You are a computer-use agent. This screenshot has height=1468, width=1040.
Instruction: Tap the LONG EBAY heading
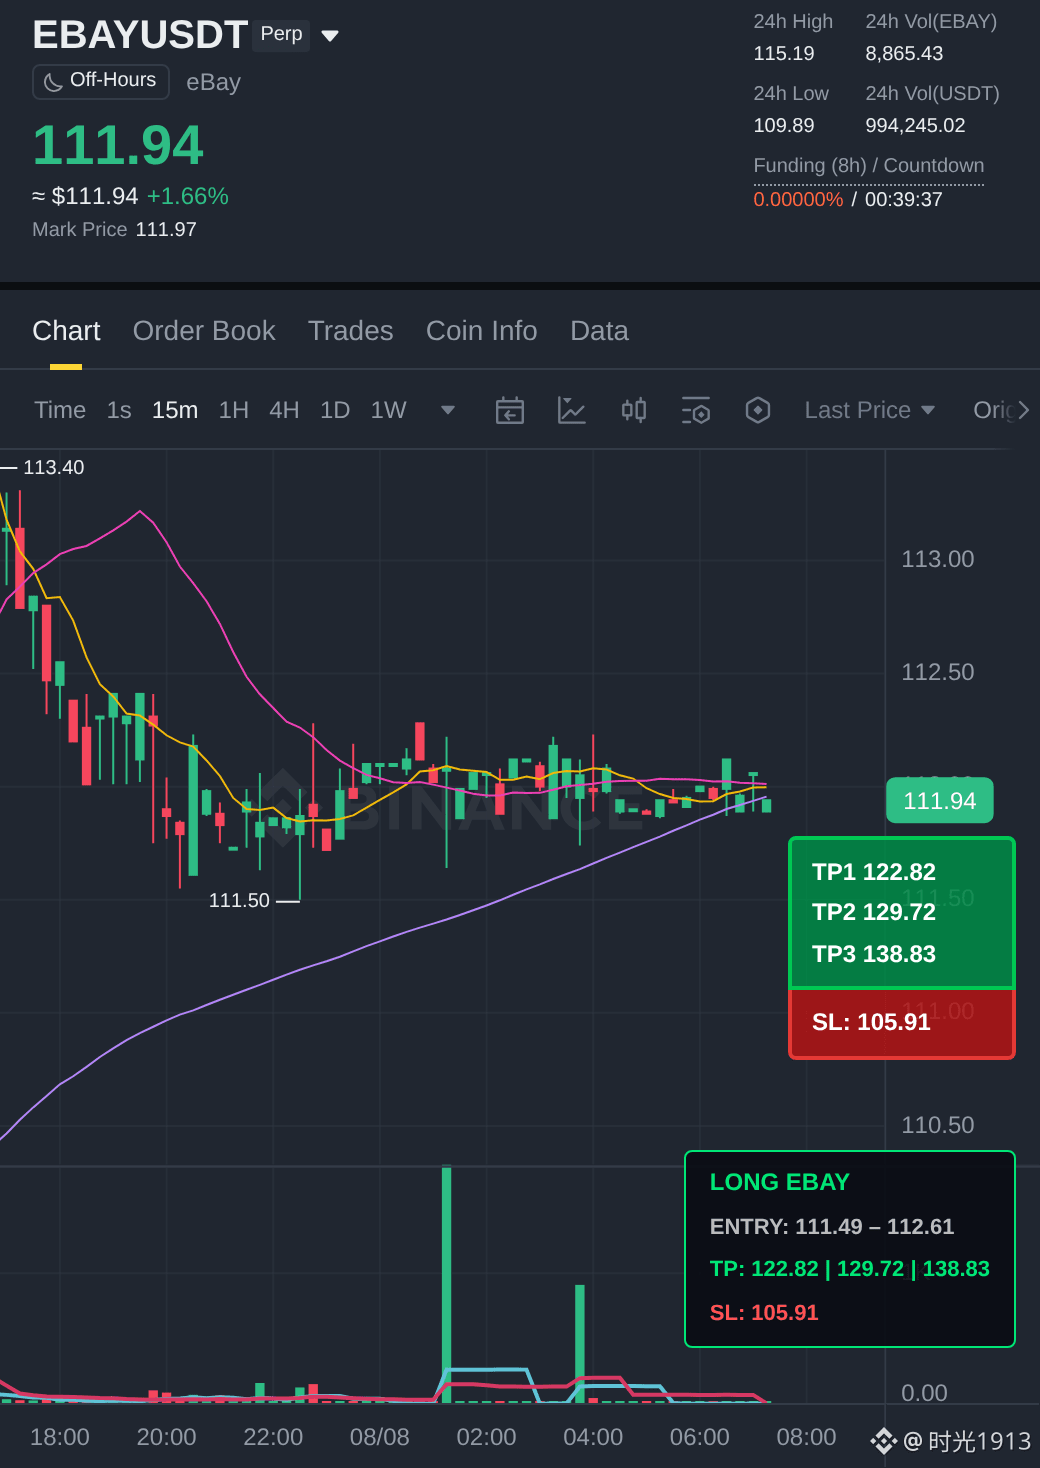pyautogui.click(x=780, y=1182)
